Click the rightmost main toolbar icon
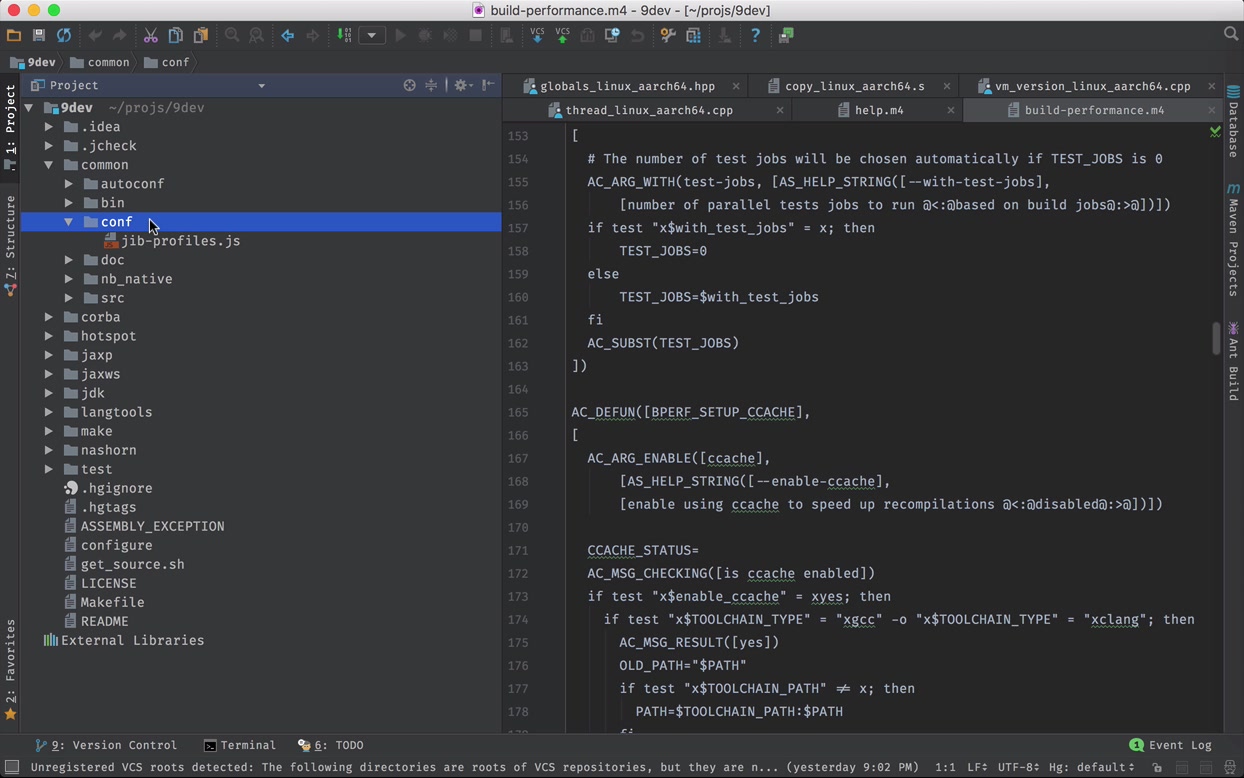 [x=786, y=35]
